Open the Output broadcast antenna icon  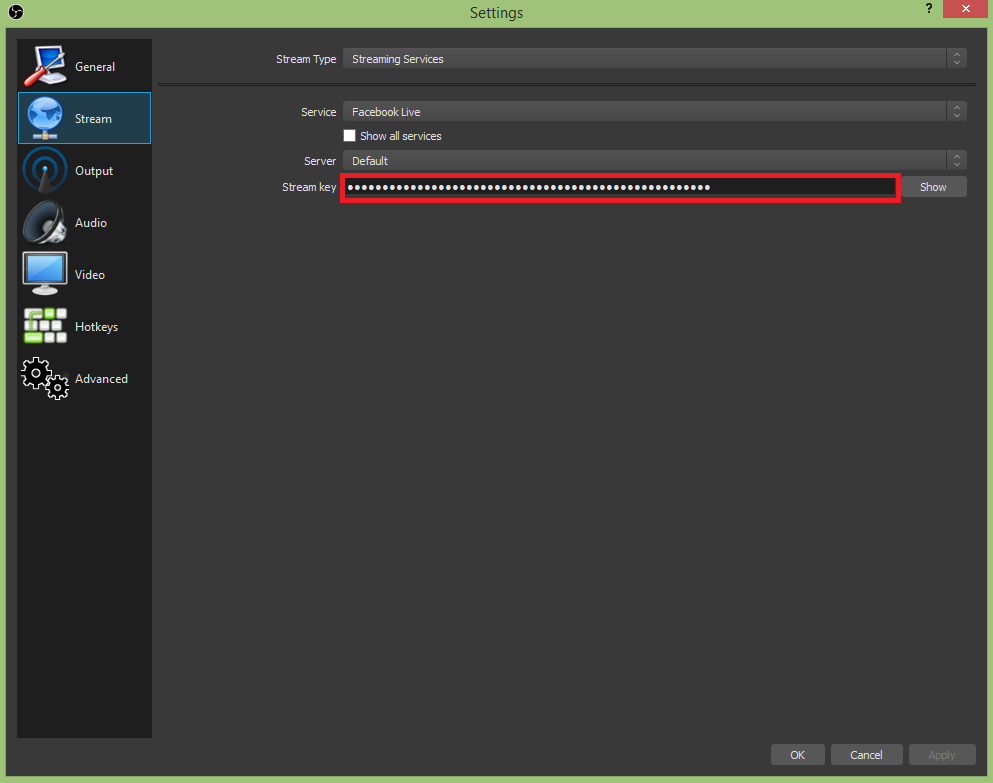pyautogui.click(x=45, y=170)
